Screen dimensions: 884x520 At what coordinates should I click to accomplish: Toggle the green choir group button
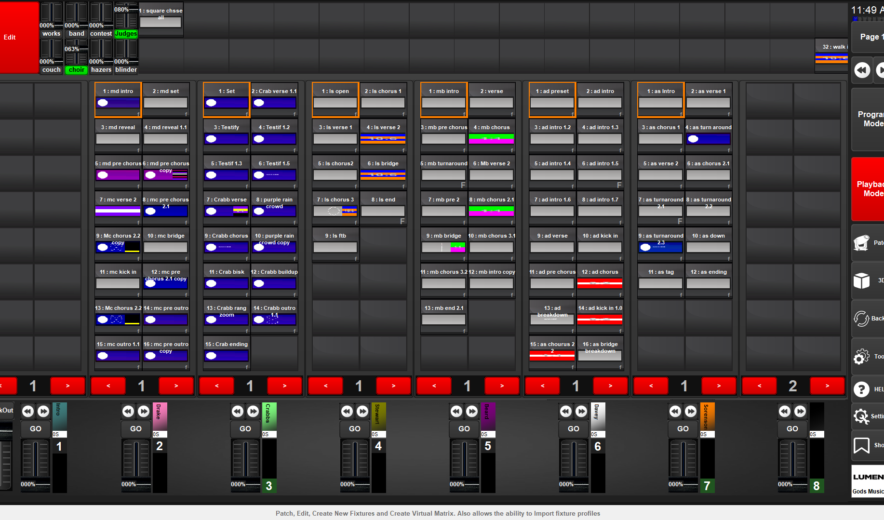point(76,69)
